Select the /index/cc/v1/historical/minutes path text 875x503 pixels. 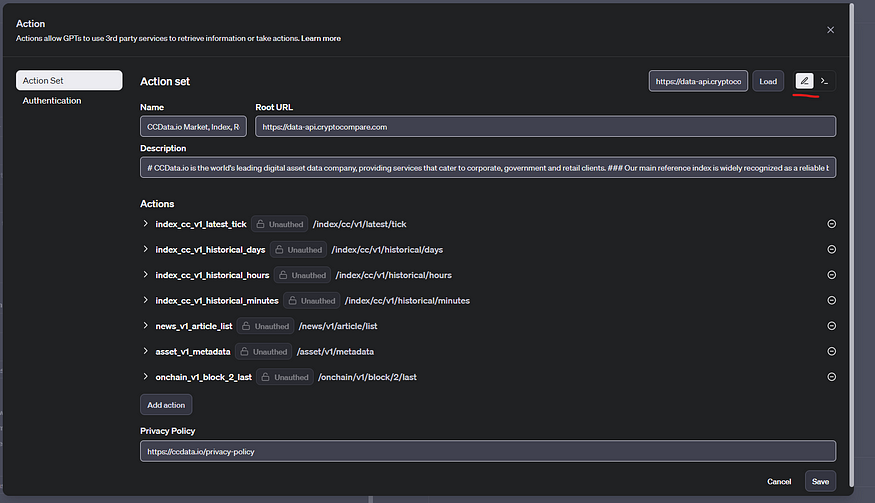coord(407,300)
